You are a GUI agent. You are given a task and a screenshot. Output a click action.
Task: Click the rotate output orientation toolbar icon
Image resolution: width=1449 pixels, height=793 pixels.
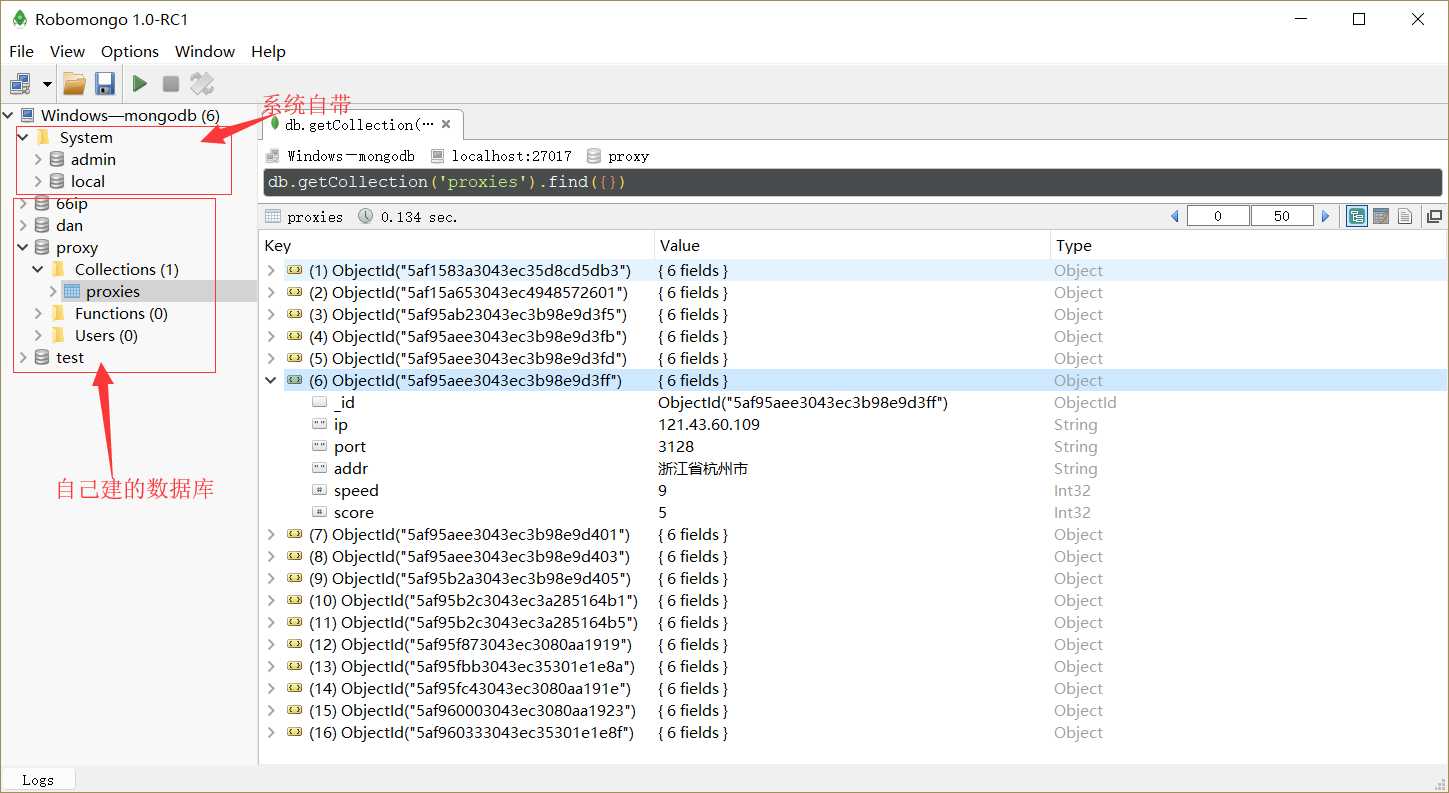(x=202, y=84)
